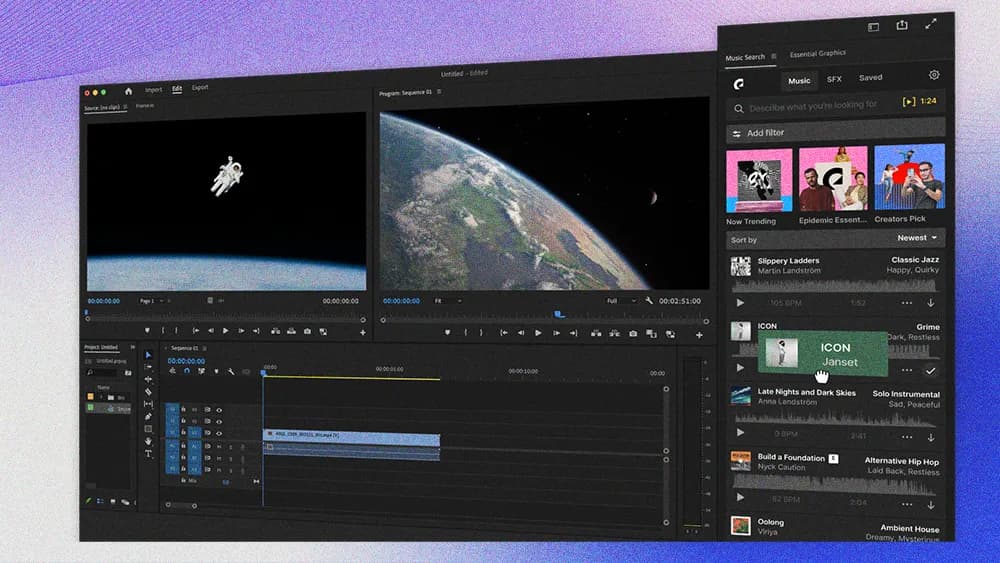1000x563 pixels.
Task: Select the Type tool in the timeline toolbar
Action: pyautogui.click(x=149, y=454)
